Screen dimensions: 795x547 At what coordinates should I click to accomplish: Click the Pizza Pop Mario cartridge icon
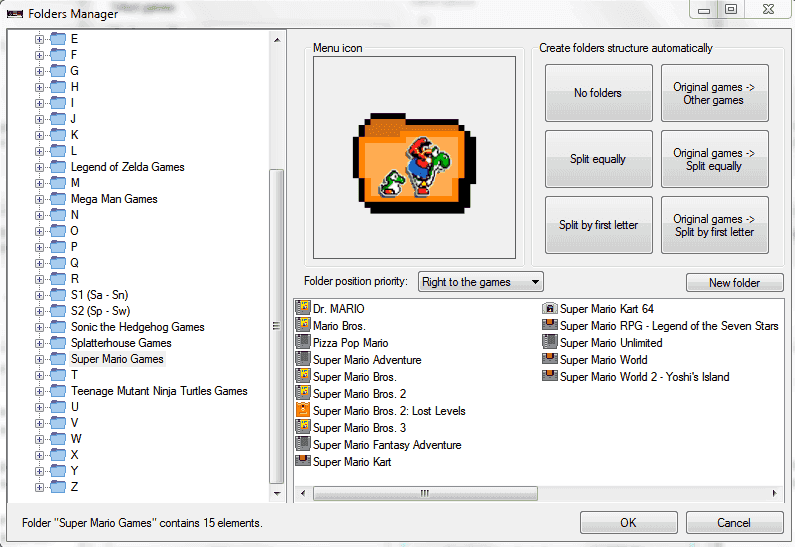303,342
